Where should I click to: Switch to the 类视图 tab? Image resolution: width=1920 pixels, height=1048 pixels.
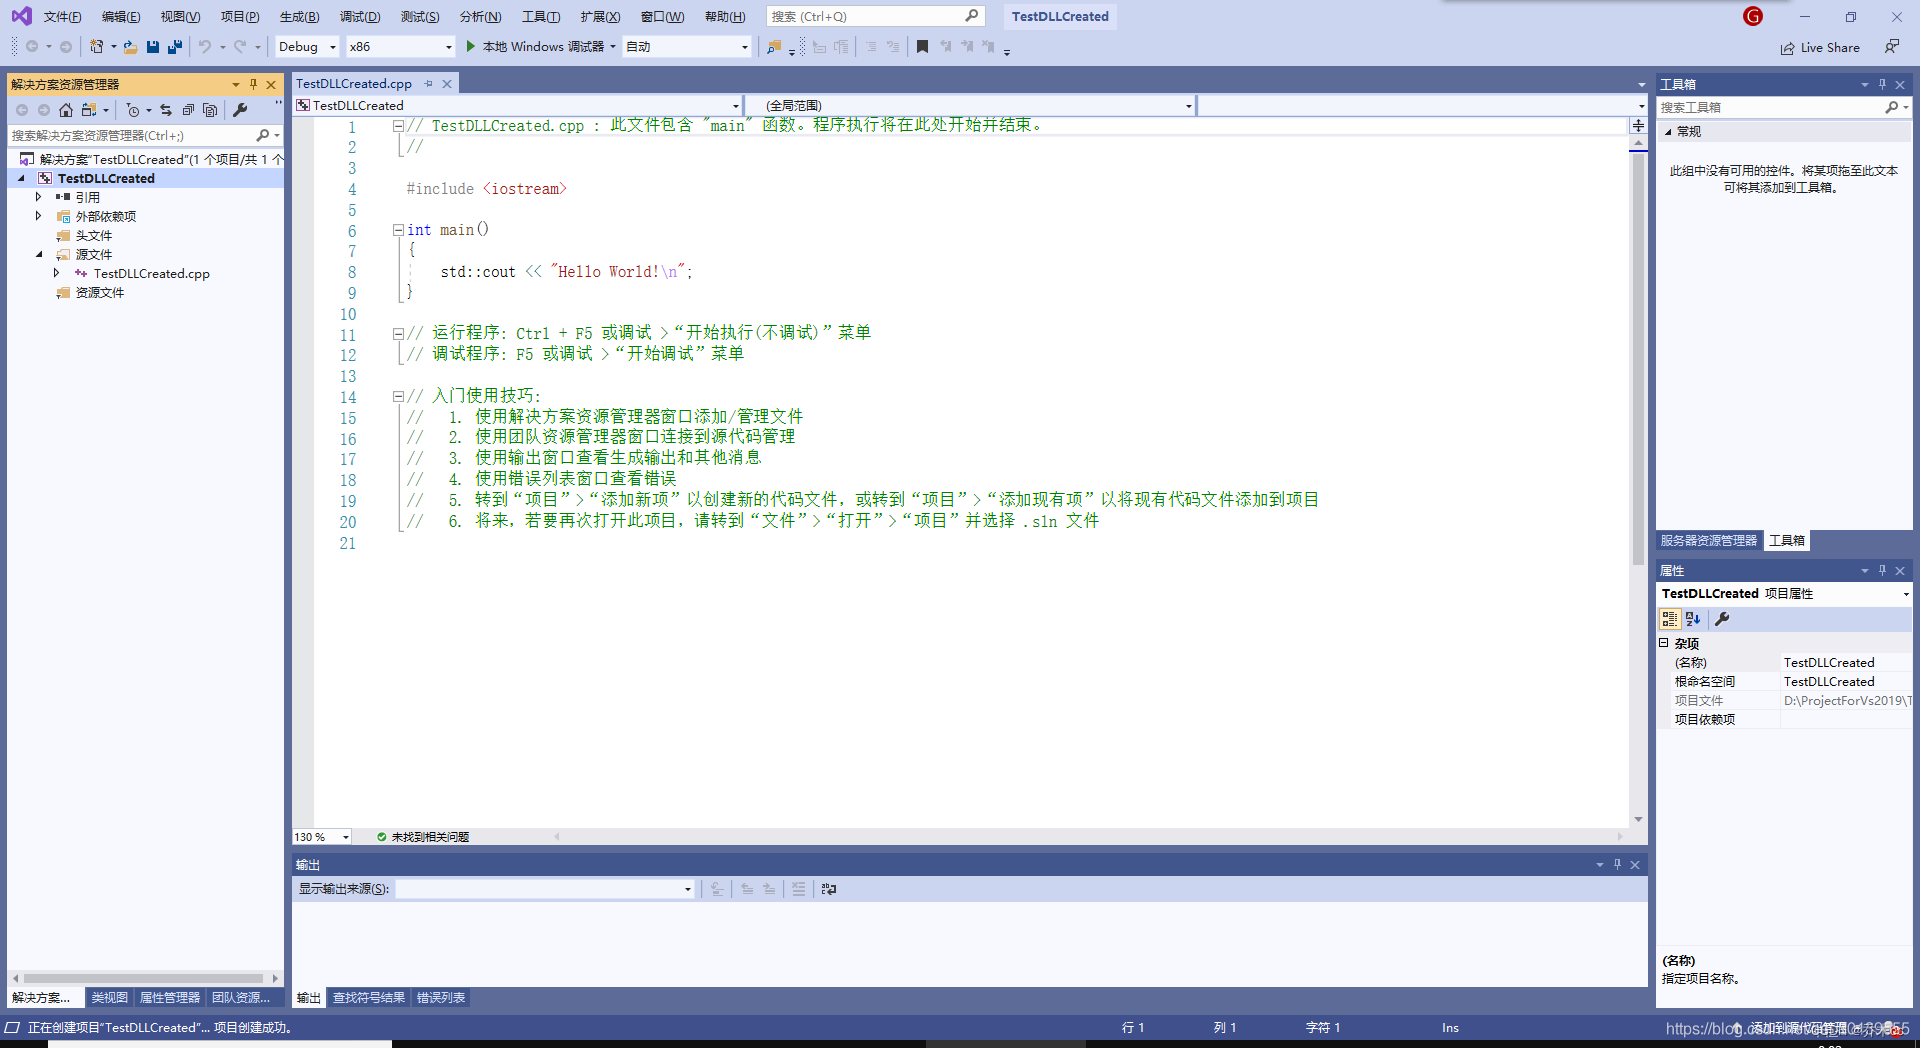pyautogui.click(x=110, y=998)
